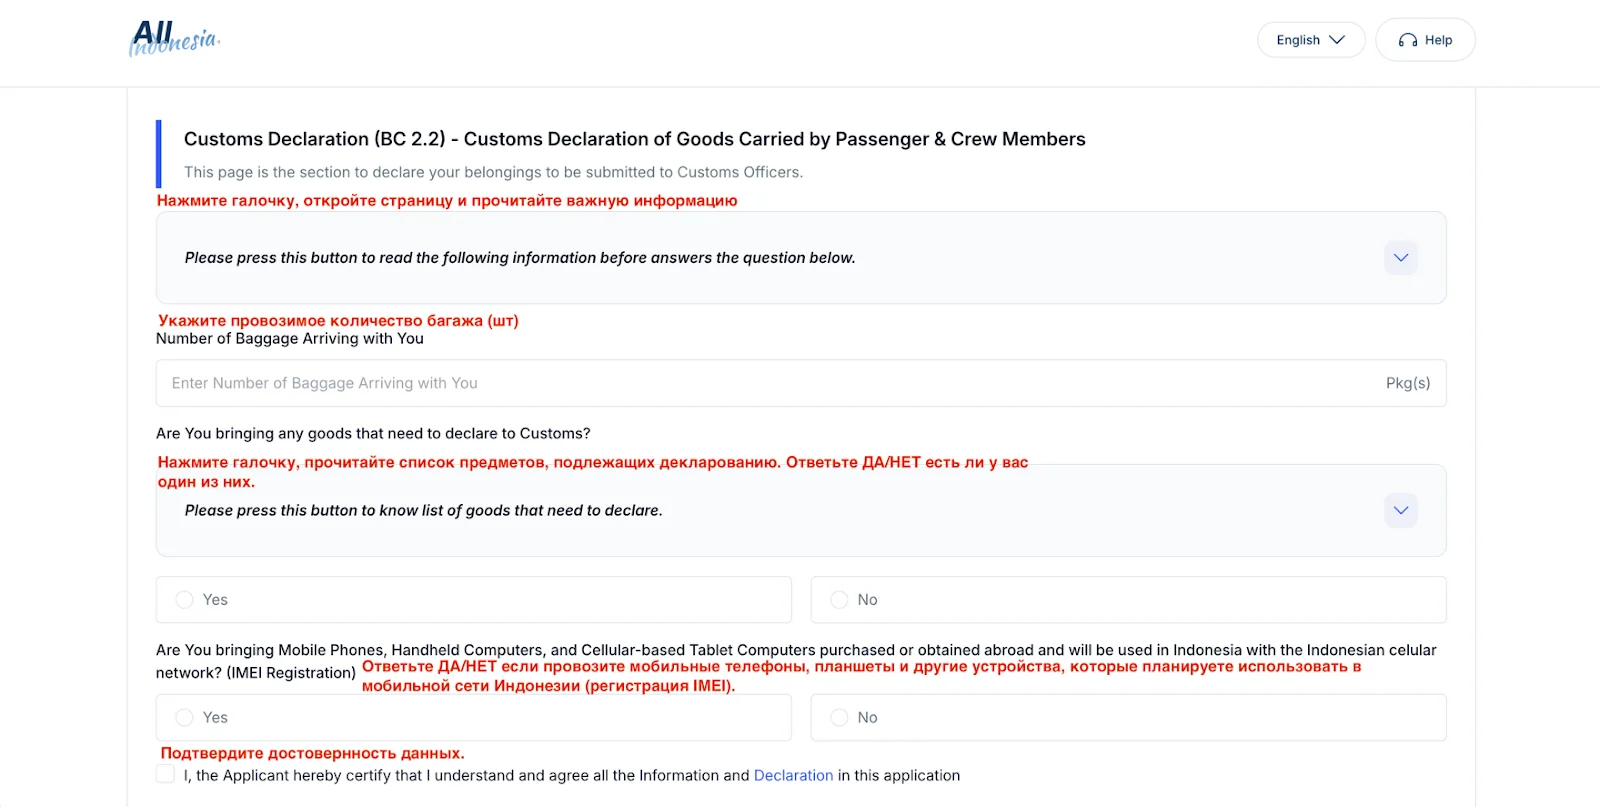The width and height of the screenshot is (1600, 807).
Task: Open the English language dropdown
Action: [1310, 40]
